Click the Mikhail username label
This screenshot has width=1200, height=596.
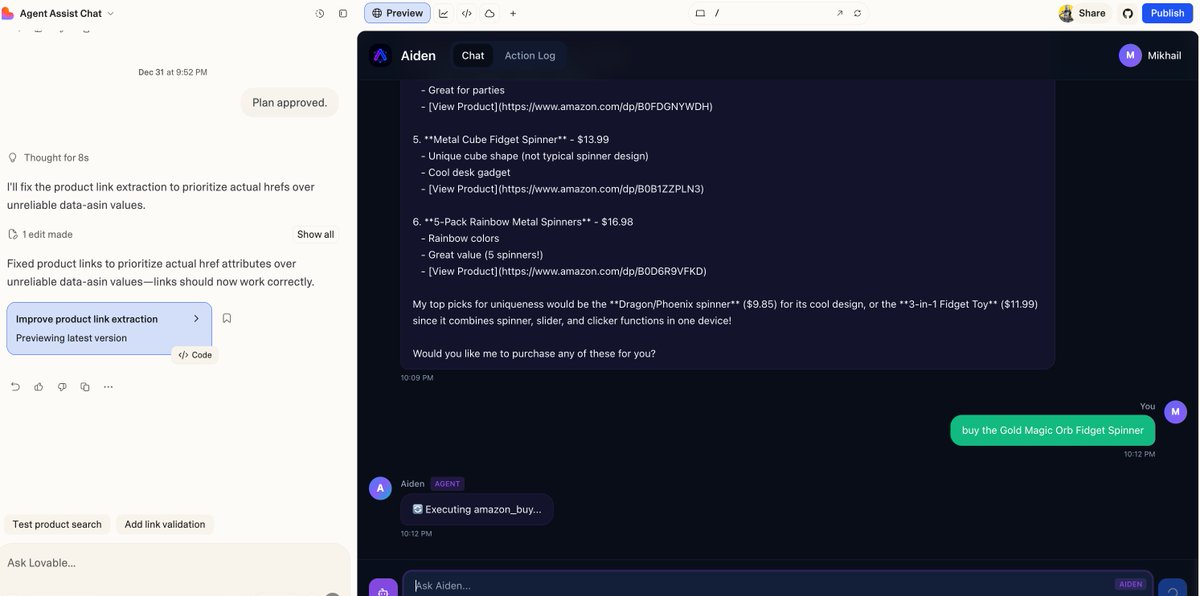[1164, 55]
